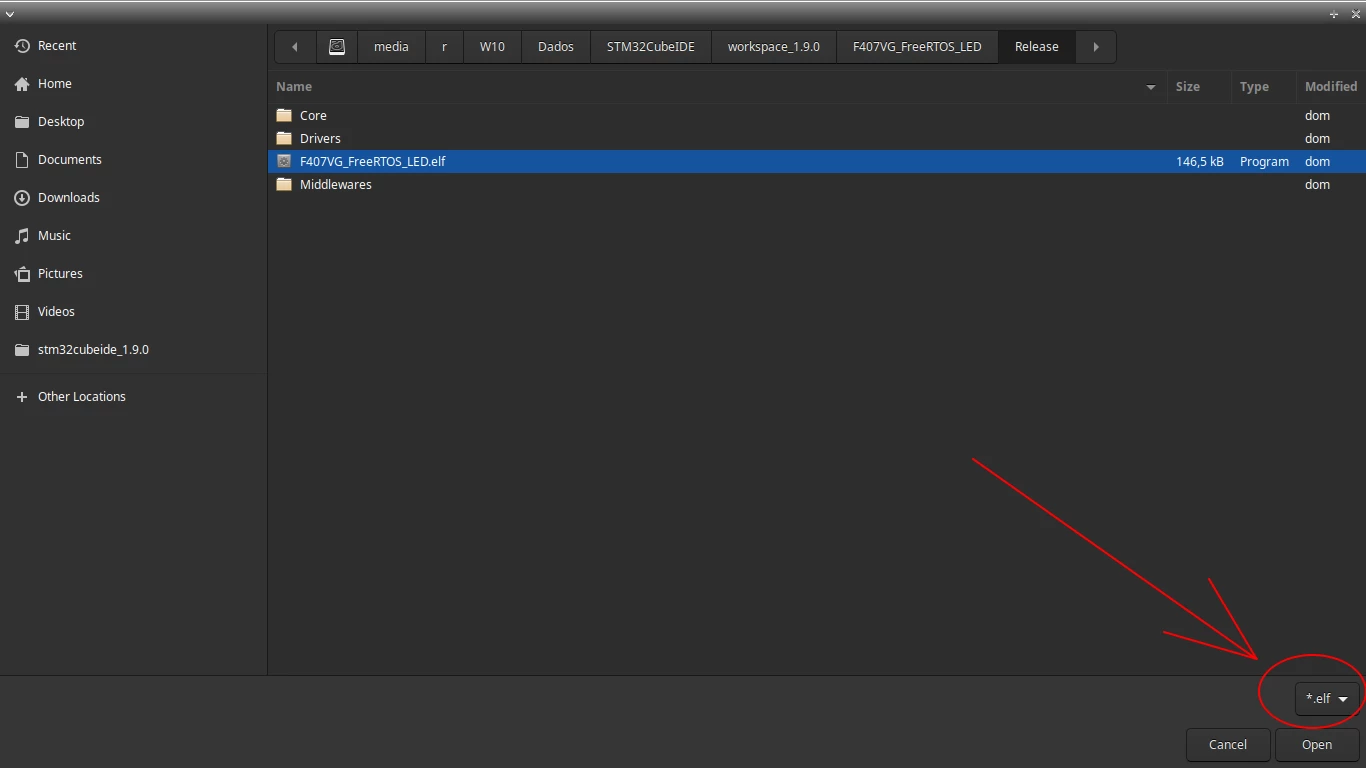Click Release segment in path bar
The width and height of the screenshot is (1366, 768).
(x=1037, y=47)
